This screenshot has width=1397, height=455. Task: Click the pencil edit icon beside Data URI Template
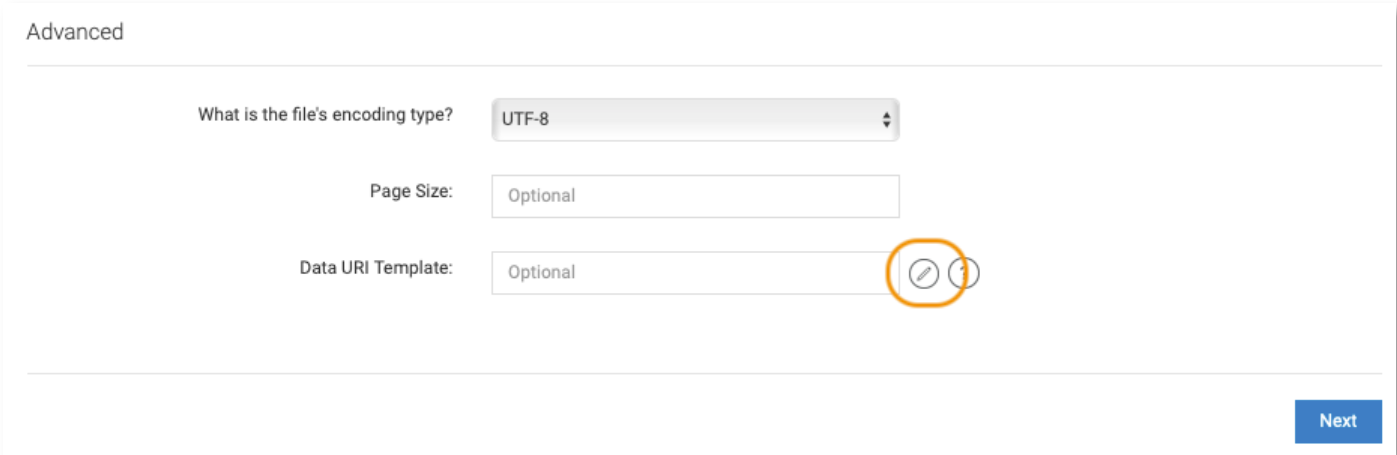(x=923, y=273)
